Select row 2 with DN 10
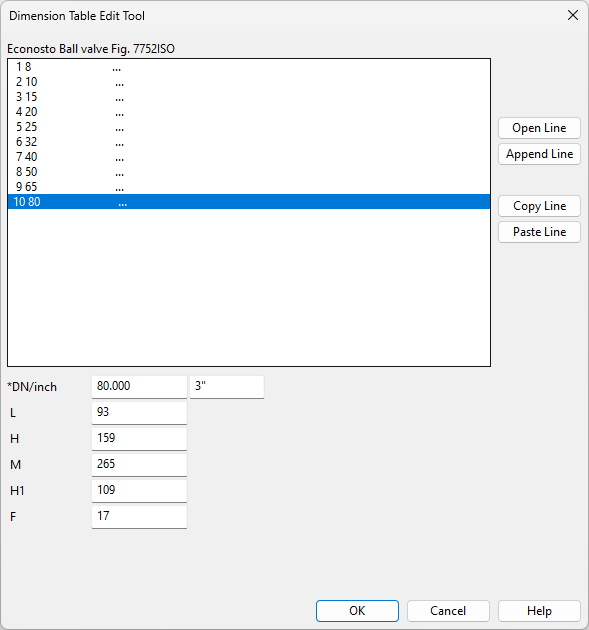 (249, 82)
